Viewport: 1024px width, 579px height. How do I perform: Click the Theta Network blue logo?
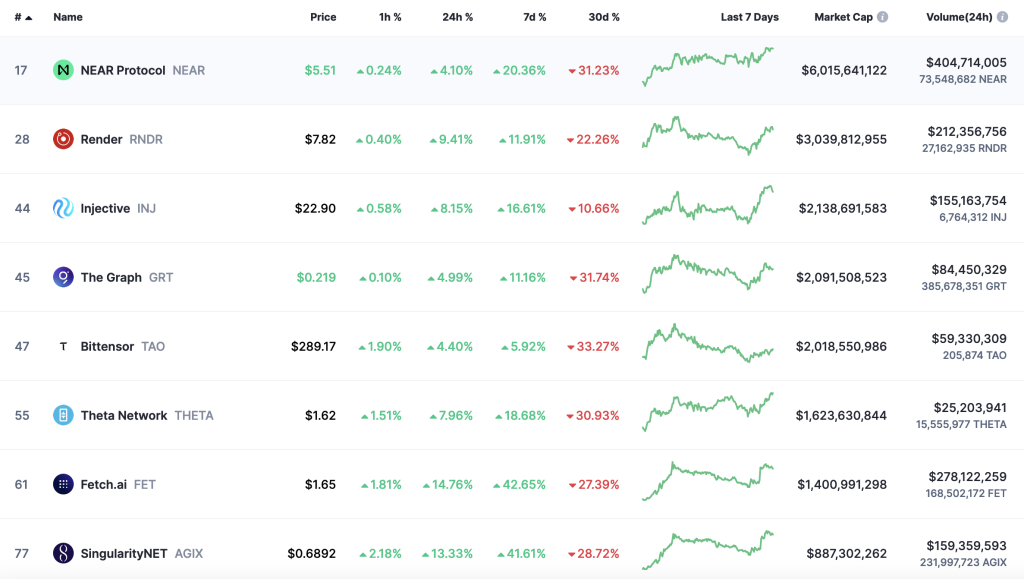tap(63, 415)
